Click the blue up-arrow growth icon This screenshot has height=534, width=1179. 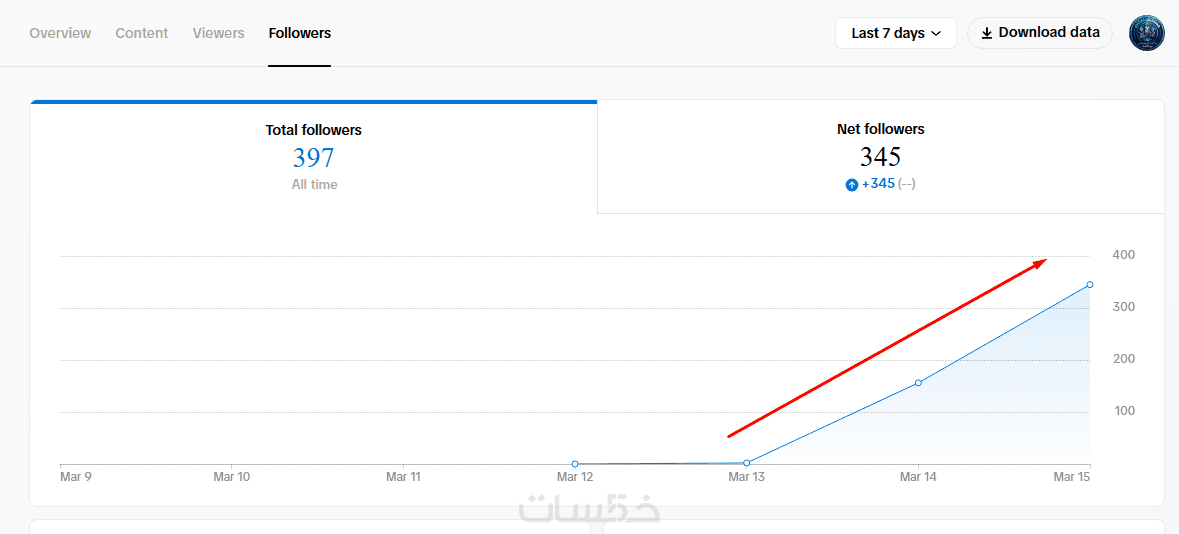pyautogui.click(x=852, y=185)
